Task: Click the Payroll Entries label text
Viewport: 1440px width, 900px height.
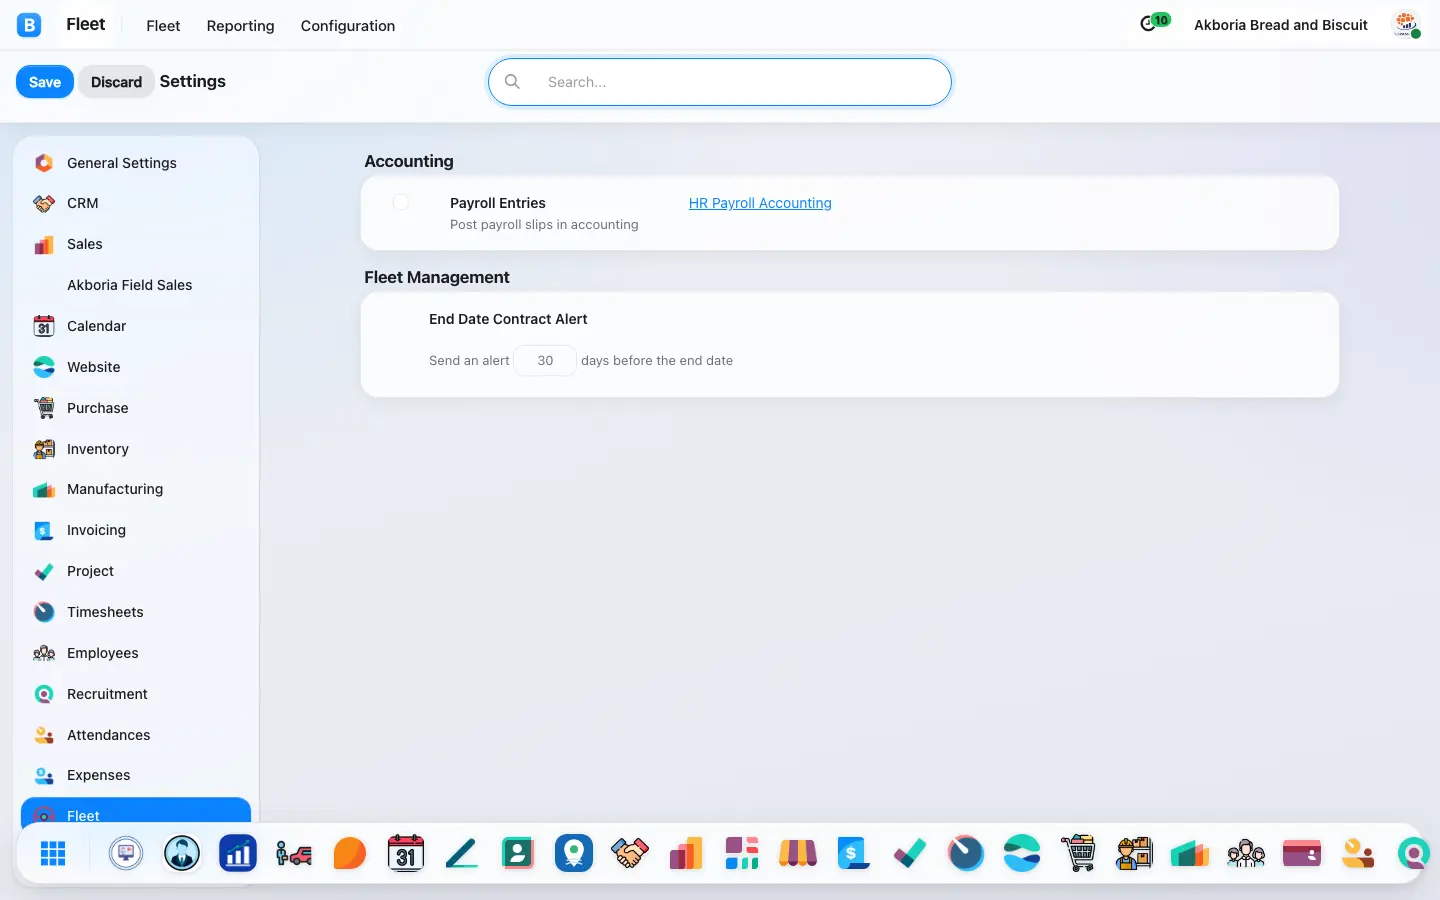Action: (x=498, y=203)
